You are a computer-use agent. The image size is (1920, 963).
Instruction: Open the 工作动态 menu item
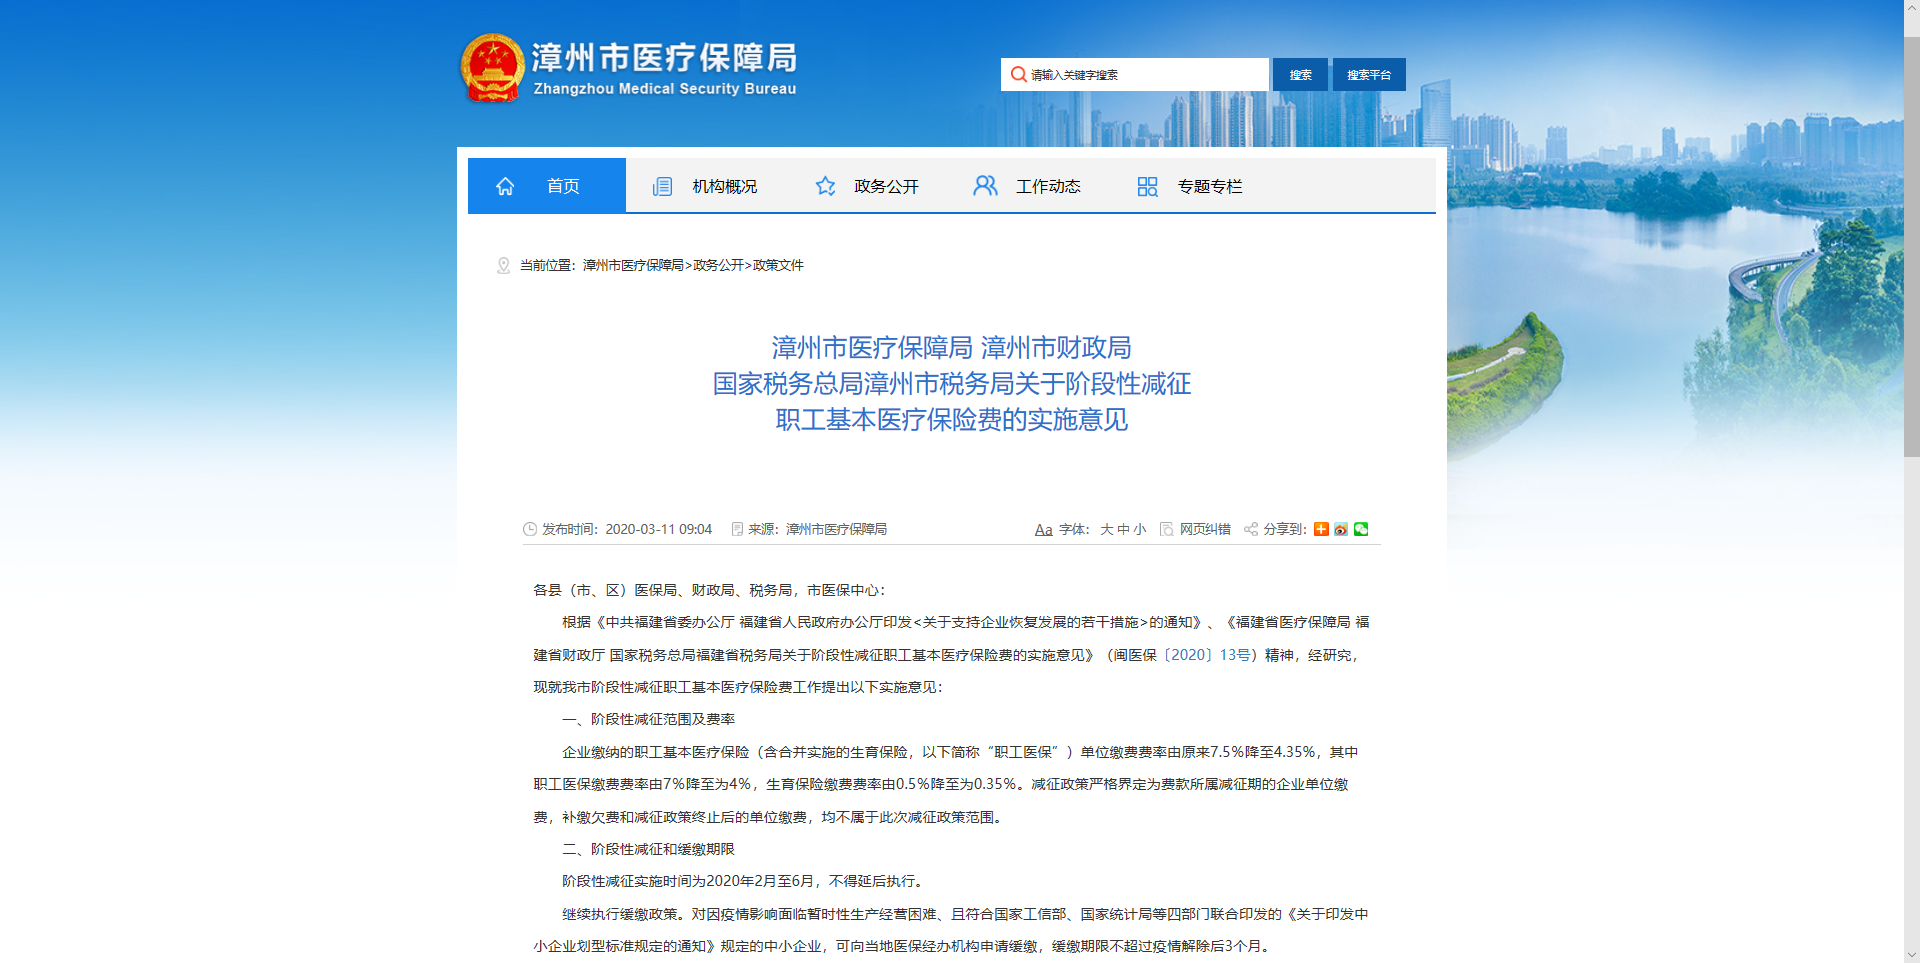(1048, 186)
